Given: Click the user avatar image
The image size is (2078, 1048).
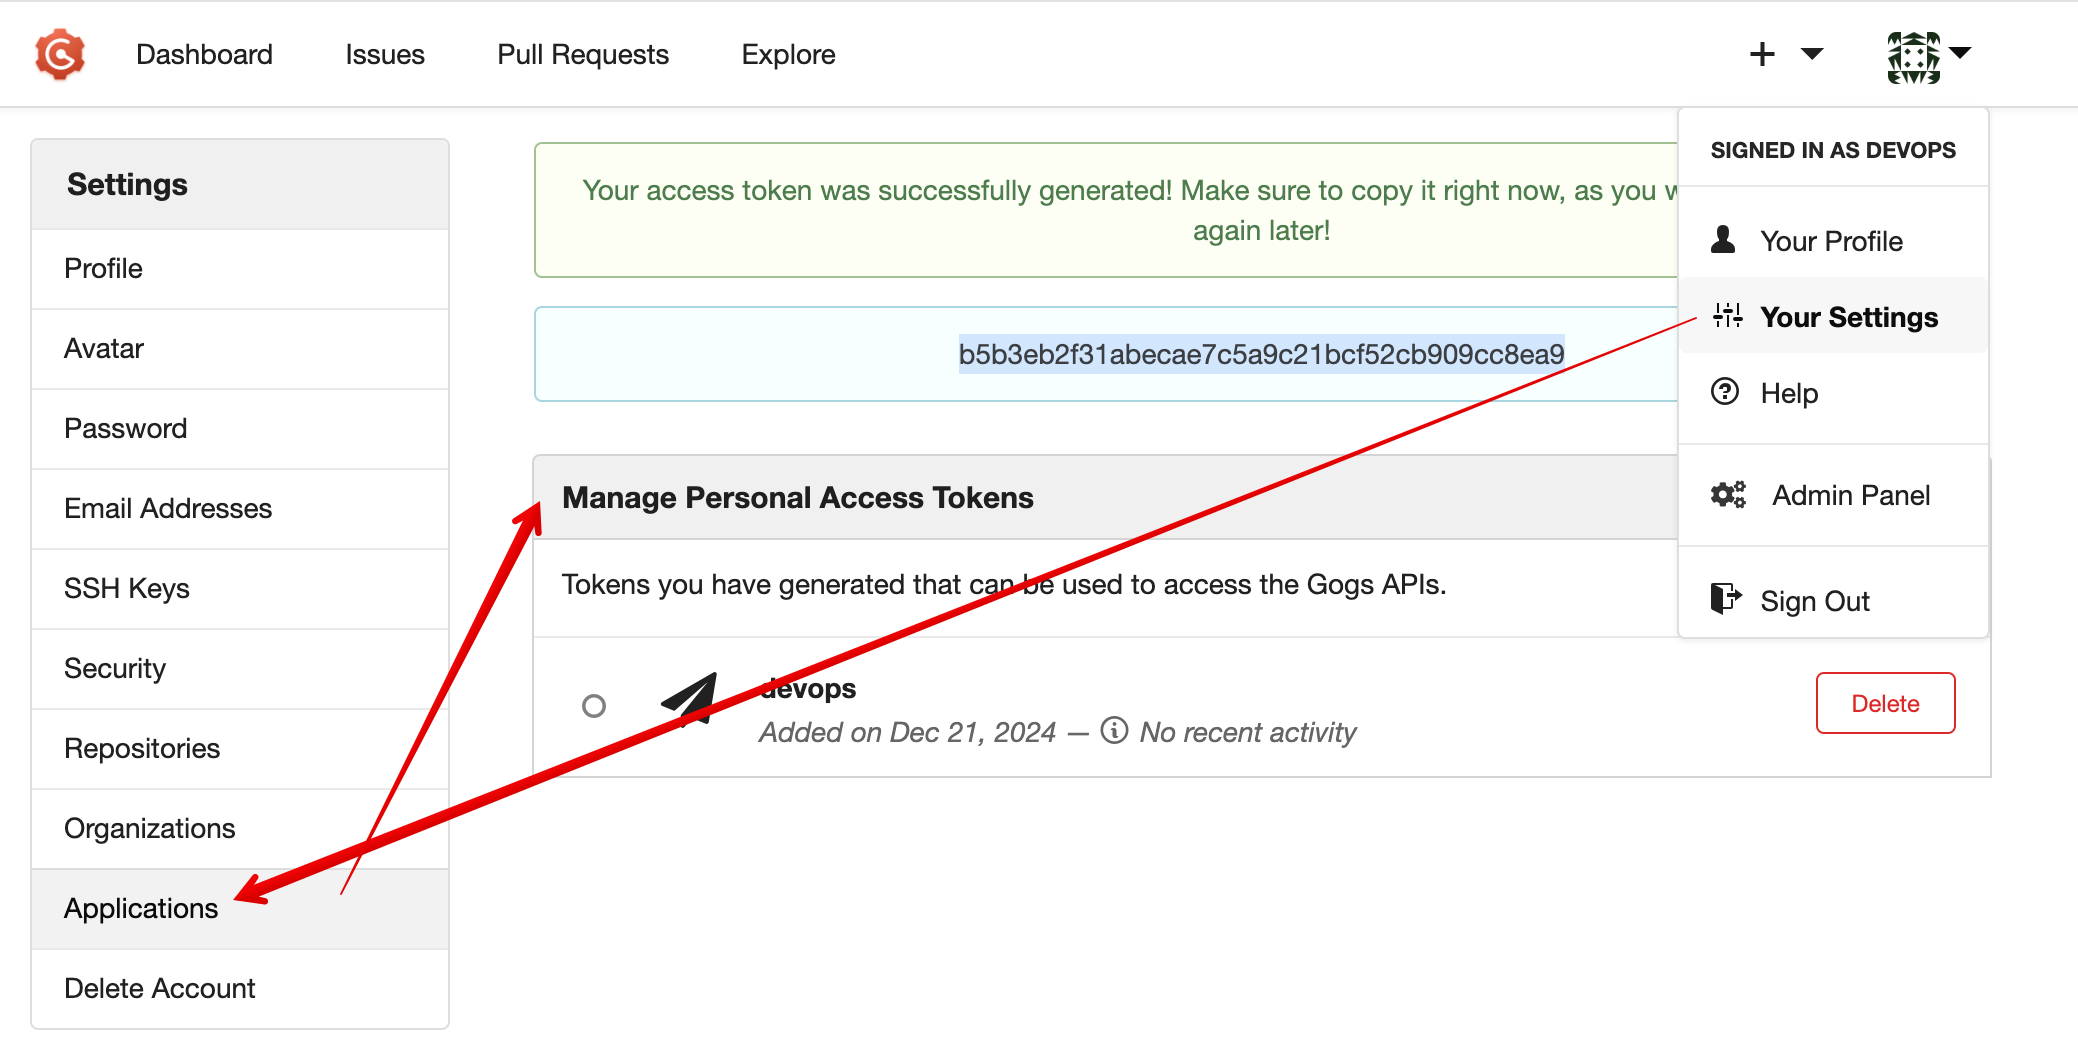Looking at the screenshot, I should point(1913,57).
